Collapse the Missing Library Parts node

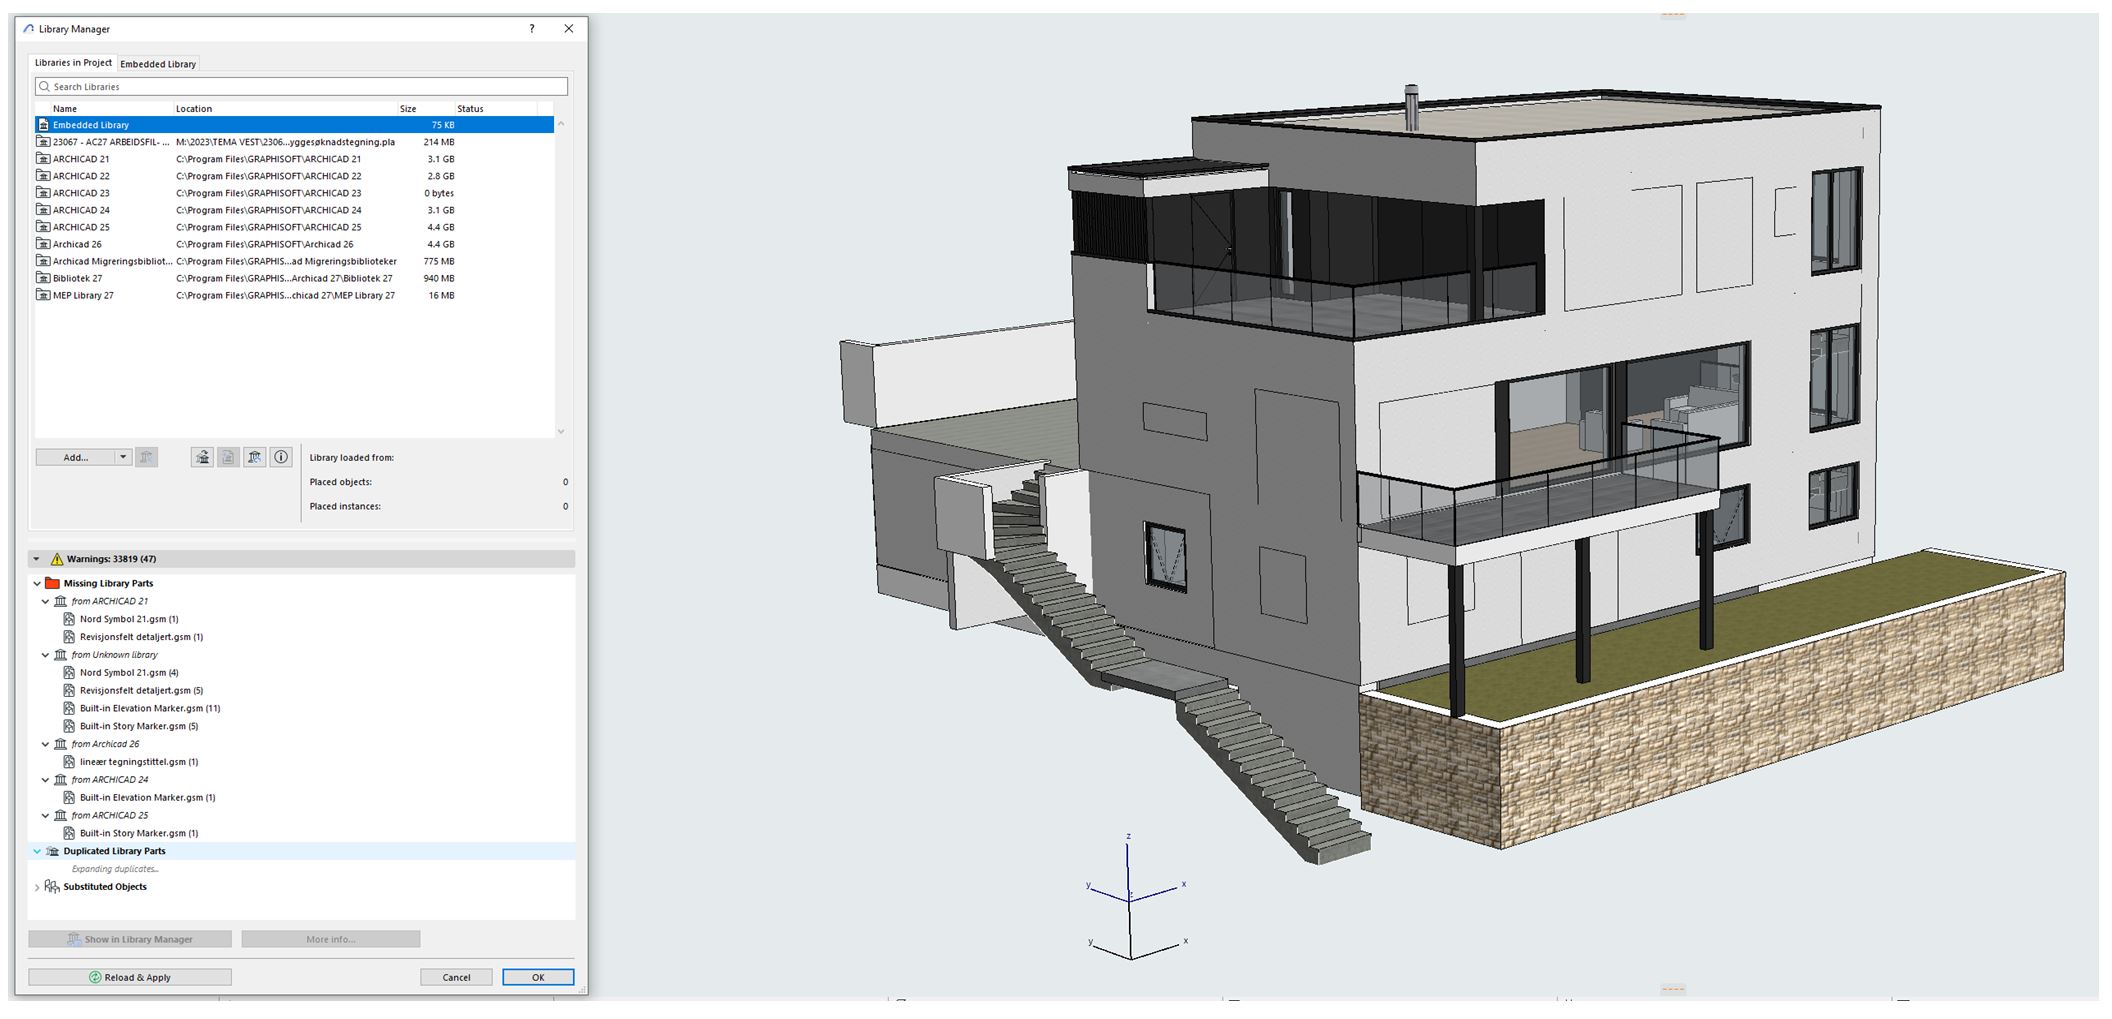point(37,583)
